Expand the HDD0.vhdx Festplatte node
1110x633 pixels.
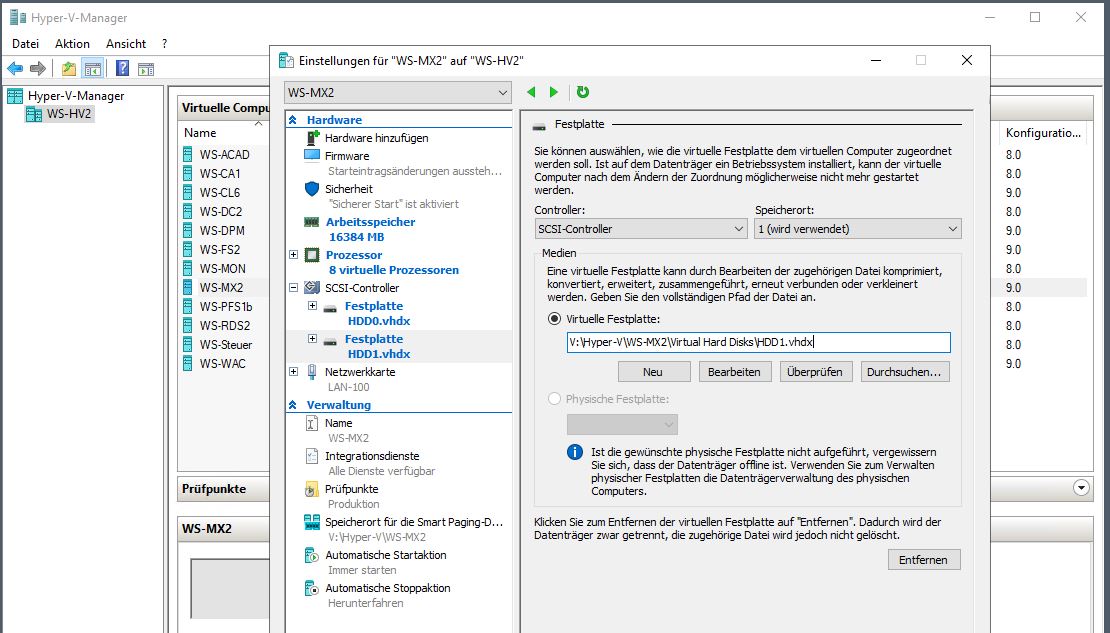pos(312,306)
